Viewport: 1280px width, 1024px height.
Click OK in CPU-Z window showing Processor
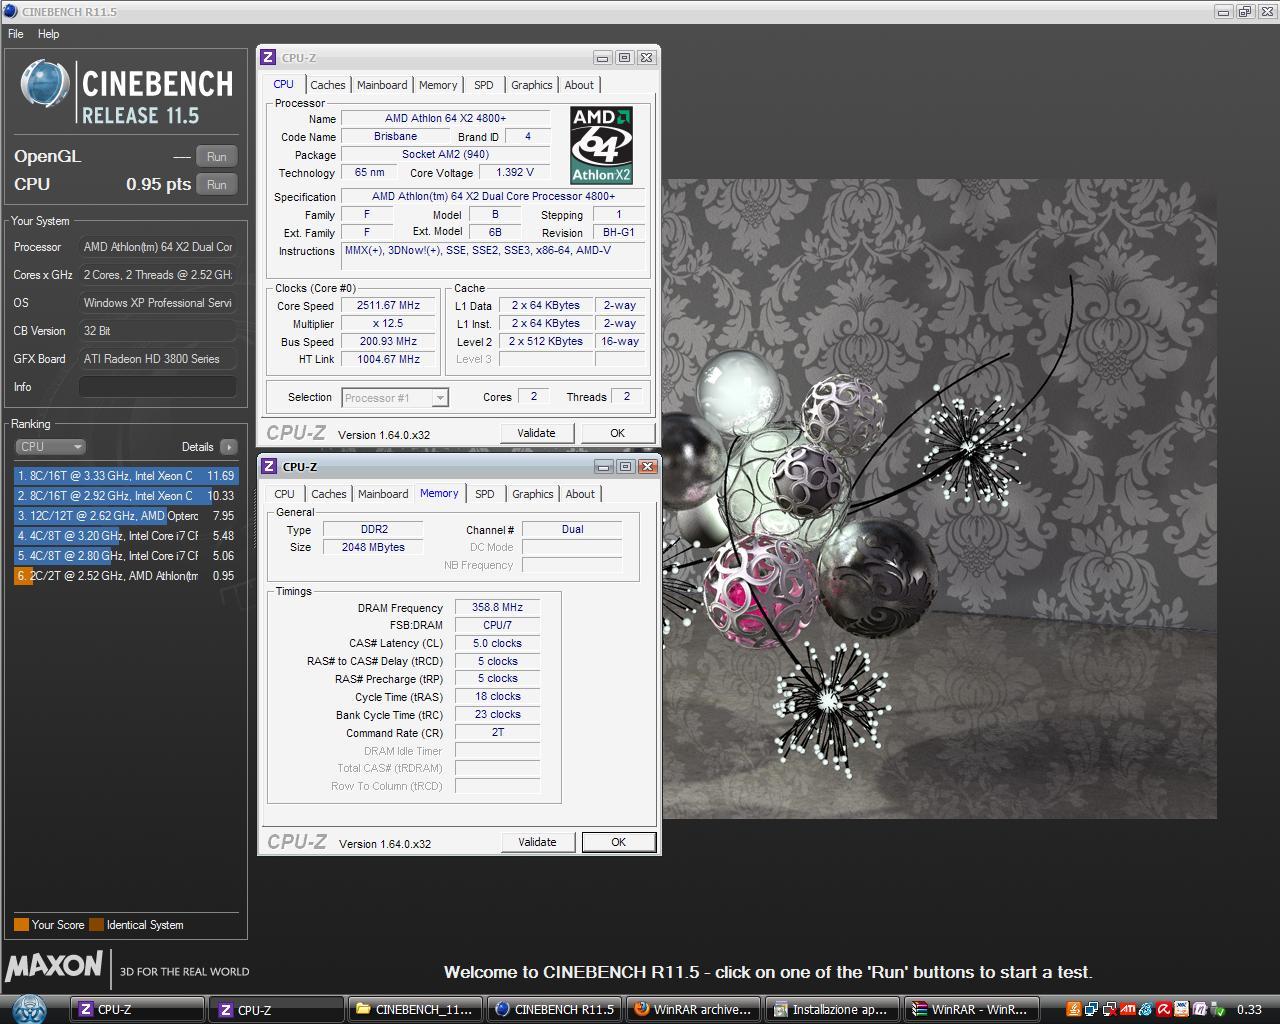point(617,433)
